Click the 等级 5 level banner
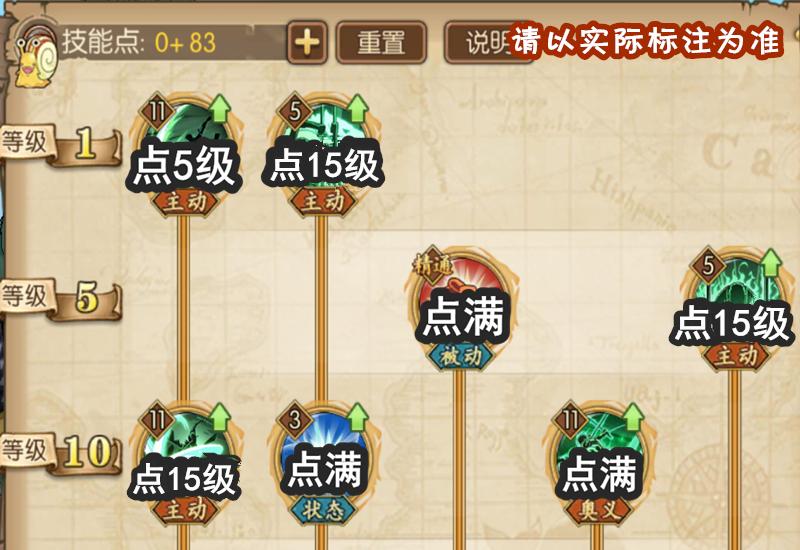 61,298
